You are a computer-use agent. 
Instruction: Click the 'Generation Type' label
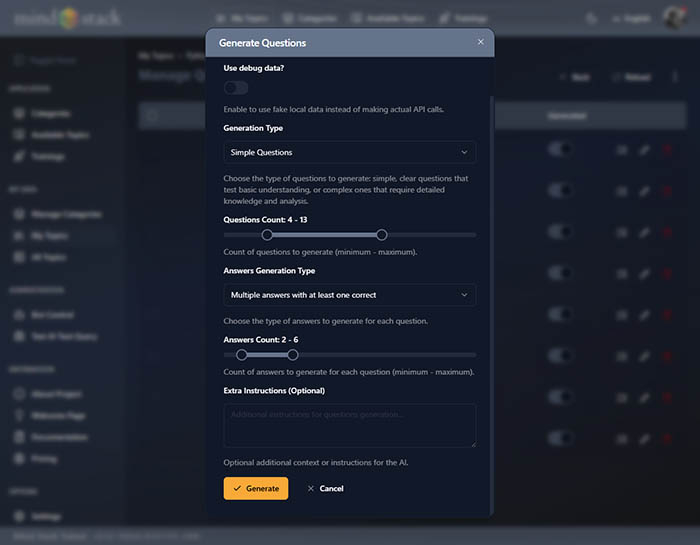(253, 128)
